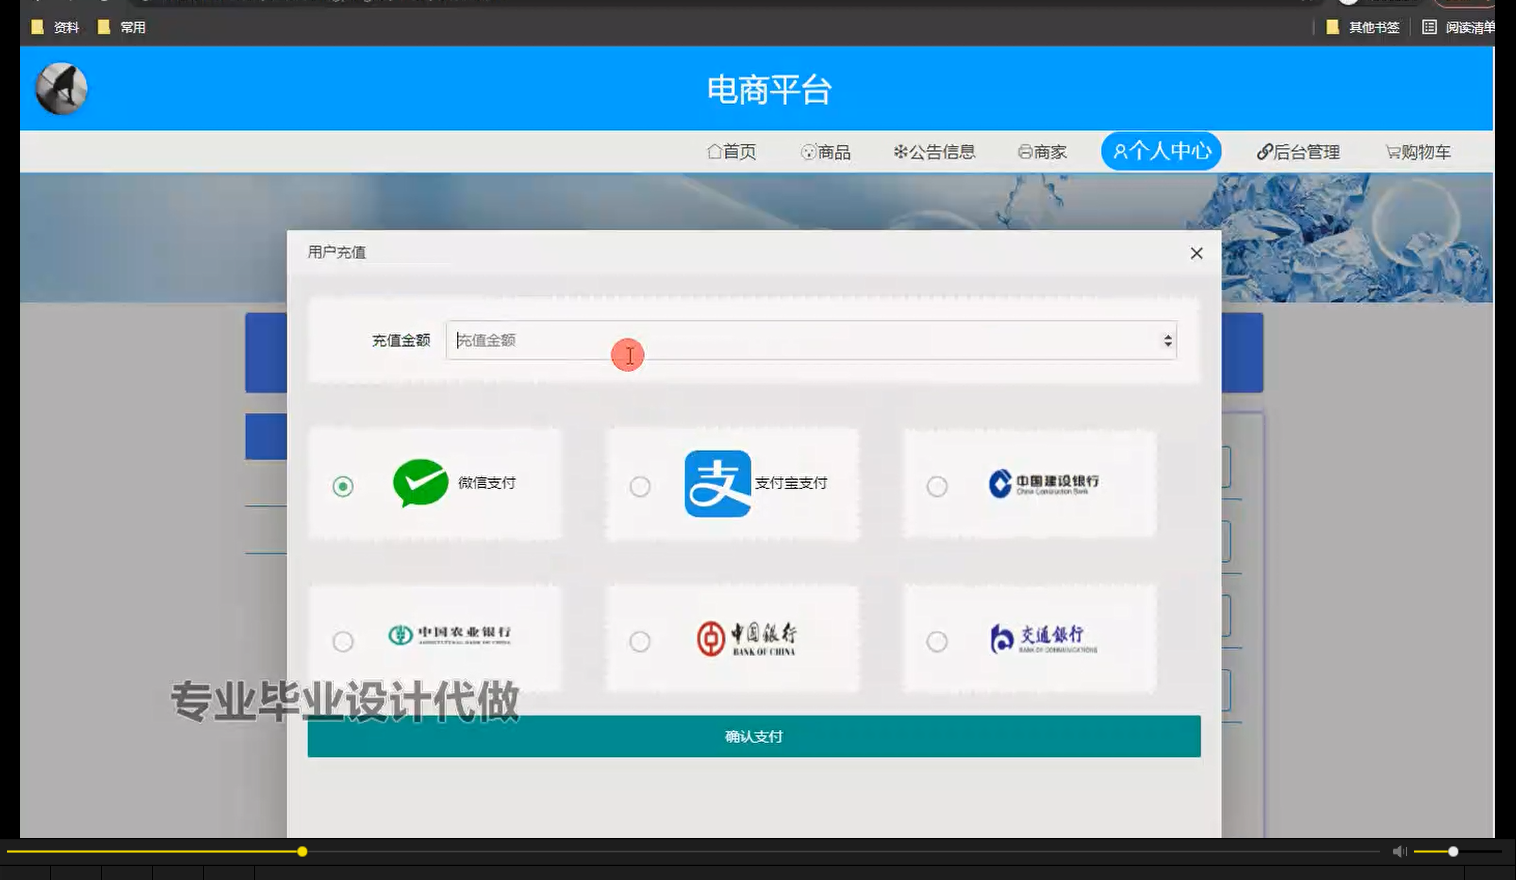Choose 中国银行 payment radio option
Viewport: 1516px width, 880px height.
pyautogui.click(x=640, y=641)
